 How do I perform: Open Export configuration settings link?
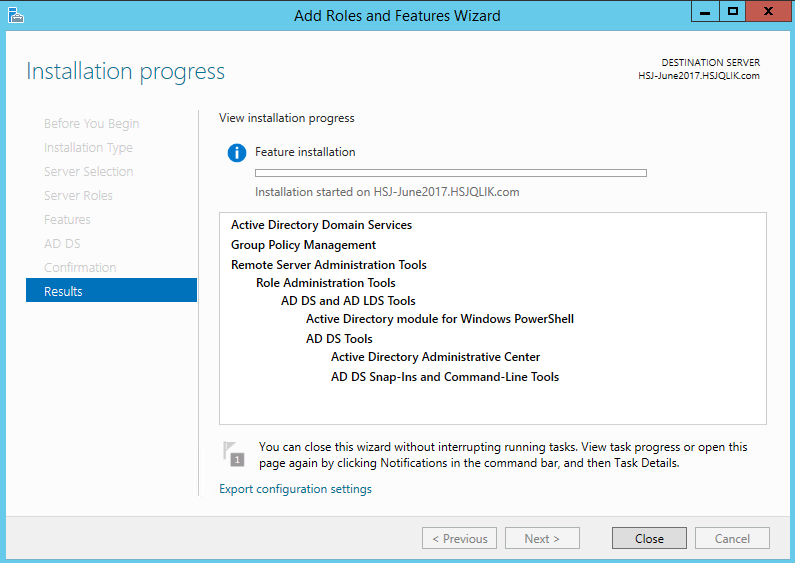(x=295, y=489)
